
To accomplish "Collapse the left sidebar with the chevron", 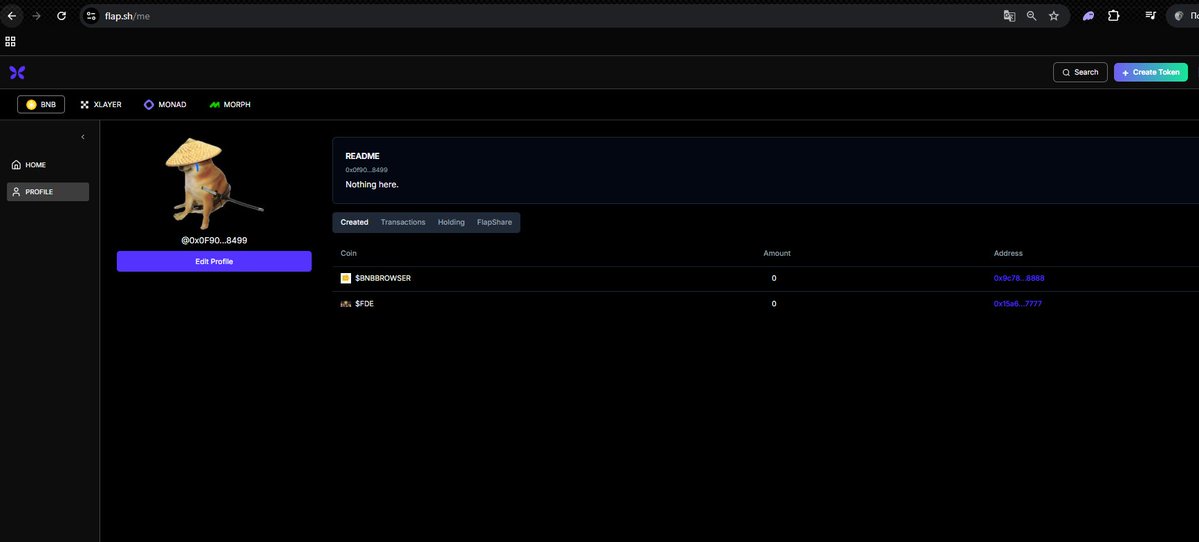I will click(x=83, y=137).
